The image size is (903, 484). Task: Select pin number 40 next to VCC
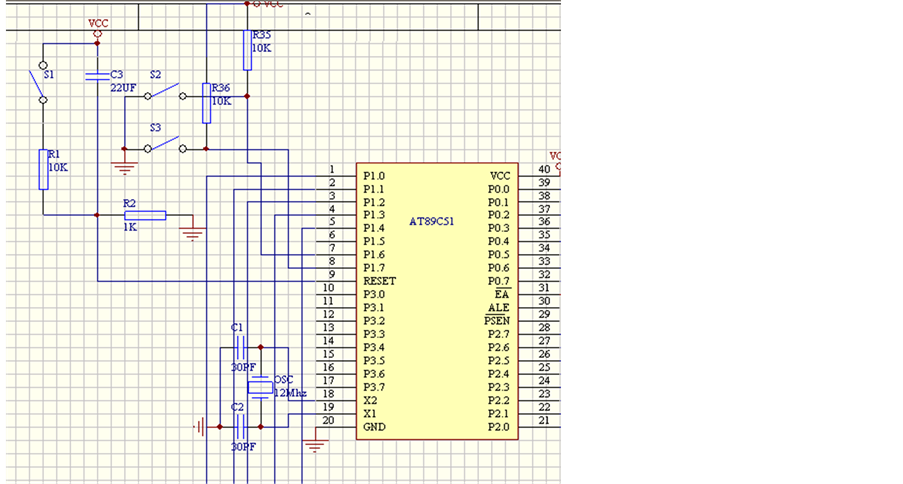pyautogui.click(x=543, y=170)
